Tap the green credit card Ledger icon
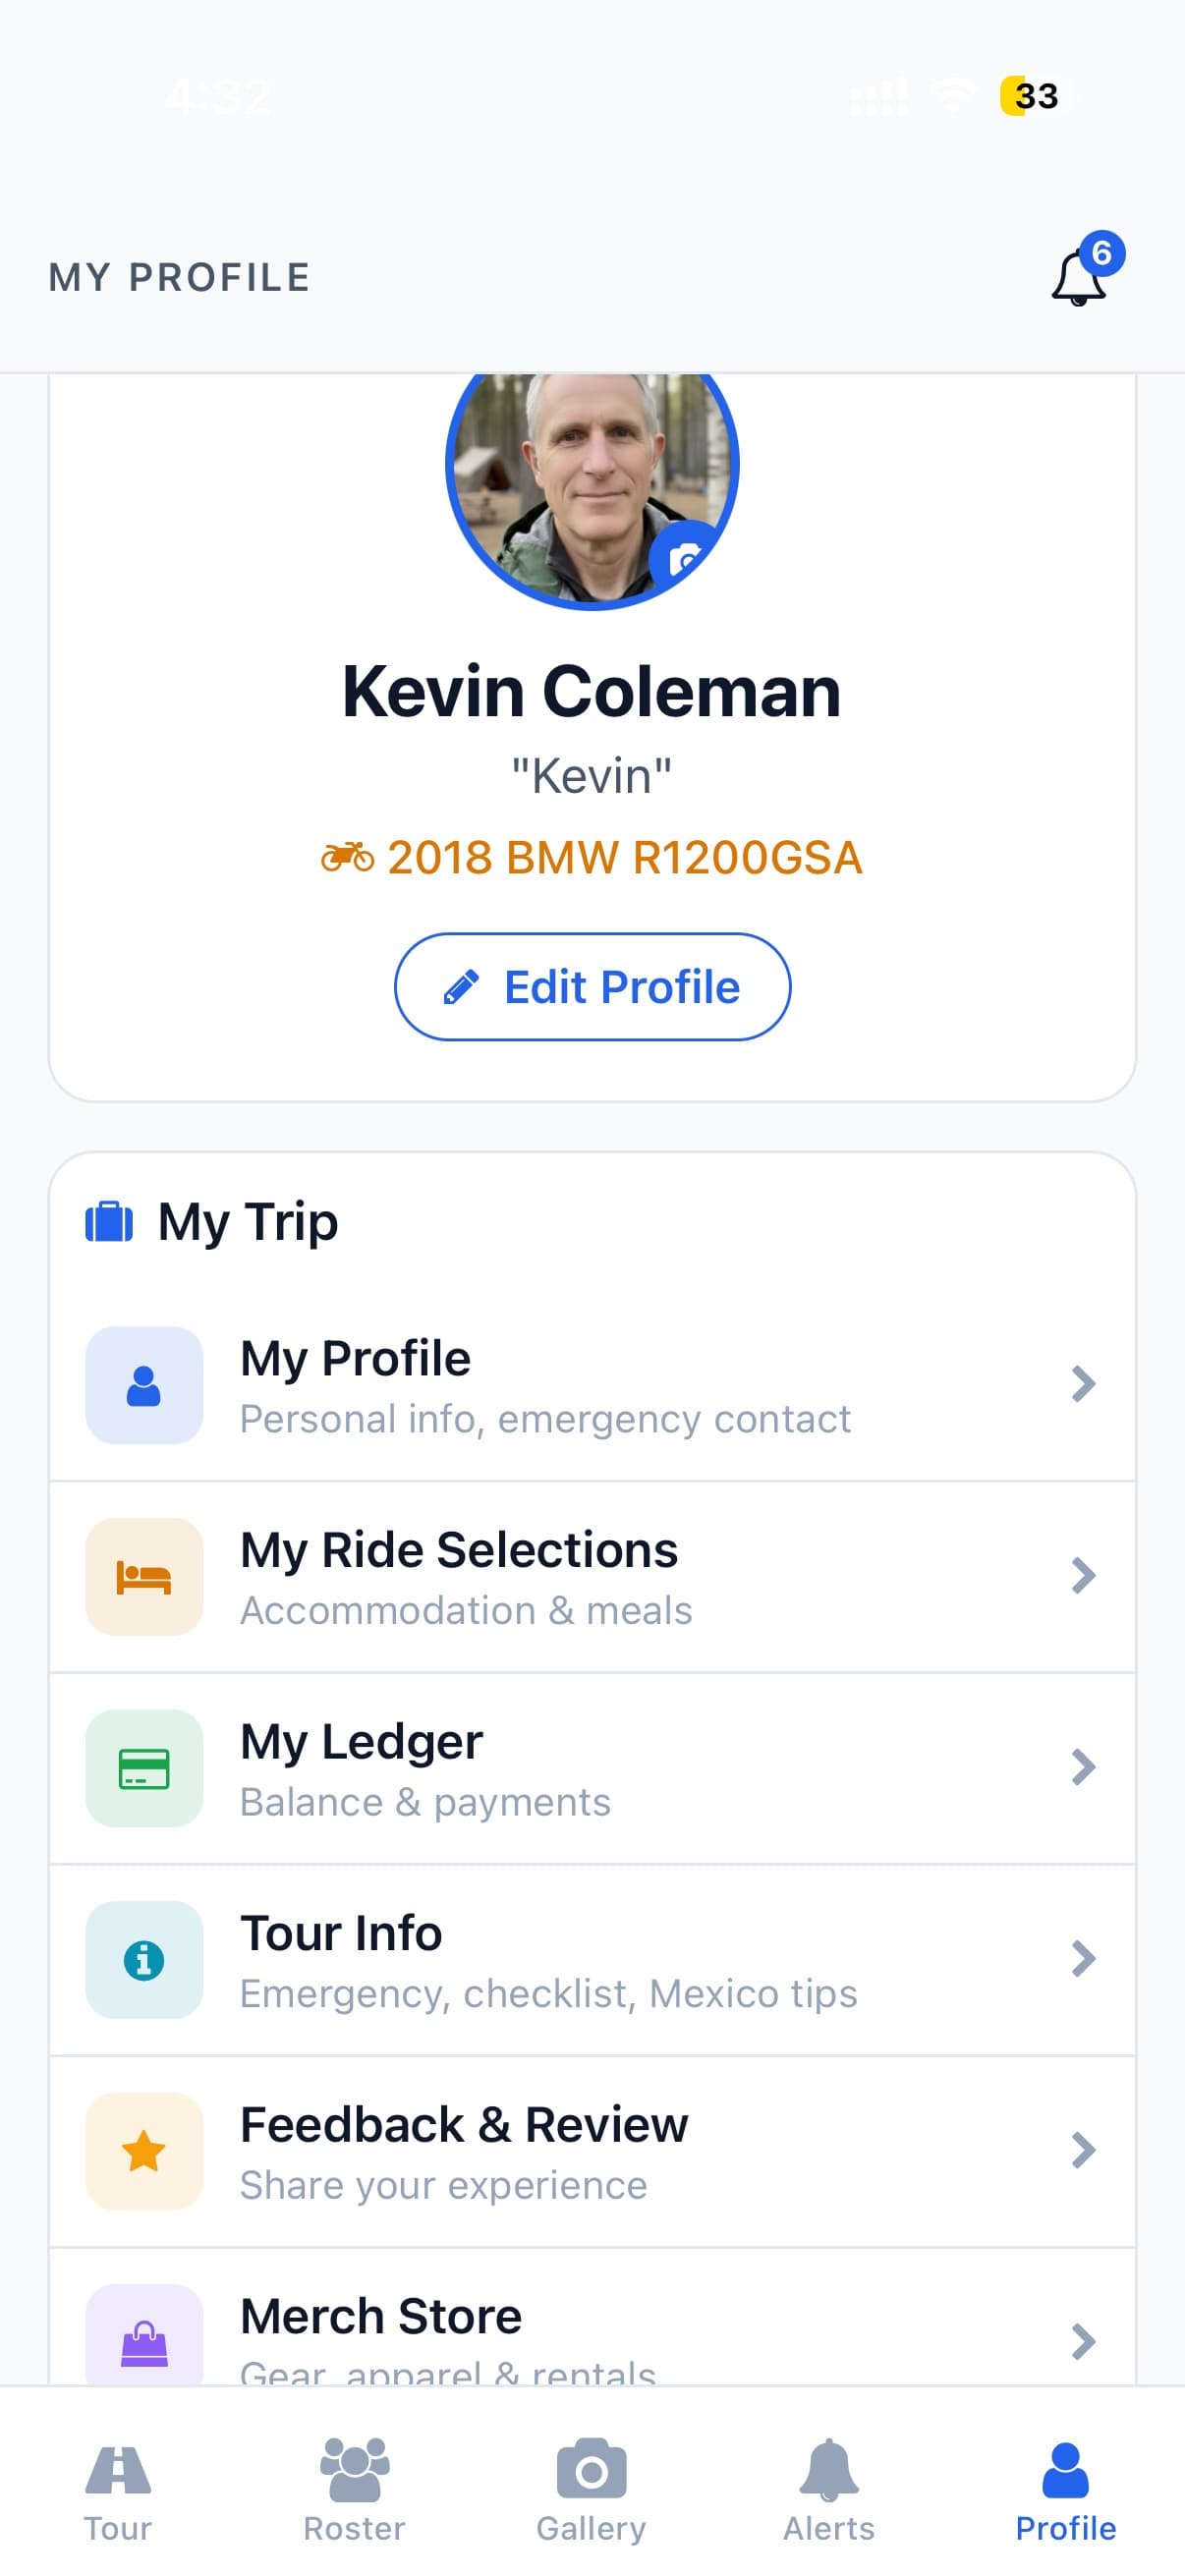 (144, 1768)
